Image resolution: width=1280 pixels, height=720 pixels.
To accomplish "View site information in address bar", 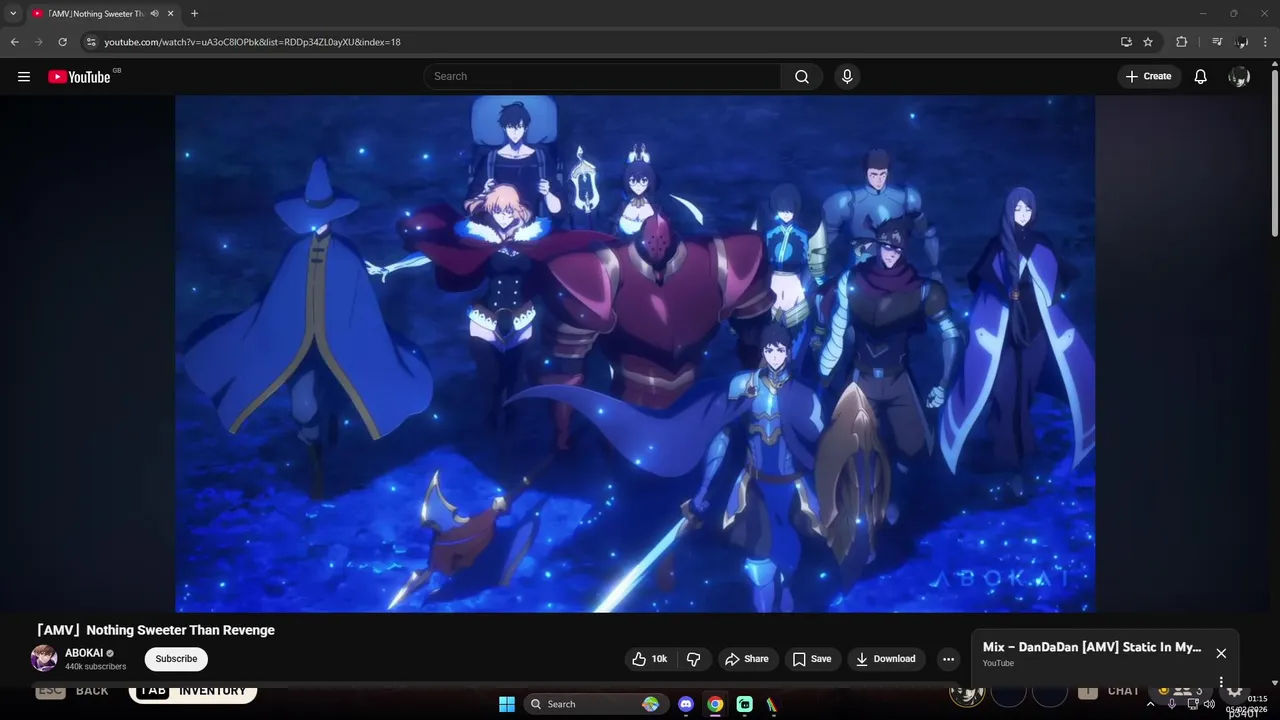I will pos(90,42).
